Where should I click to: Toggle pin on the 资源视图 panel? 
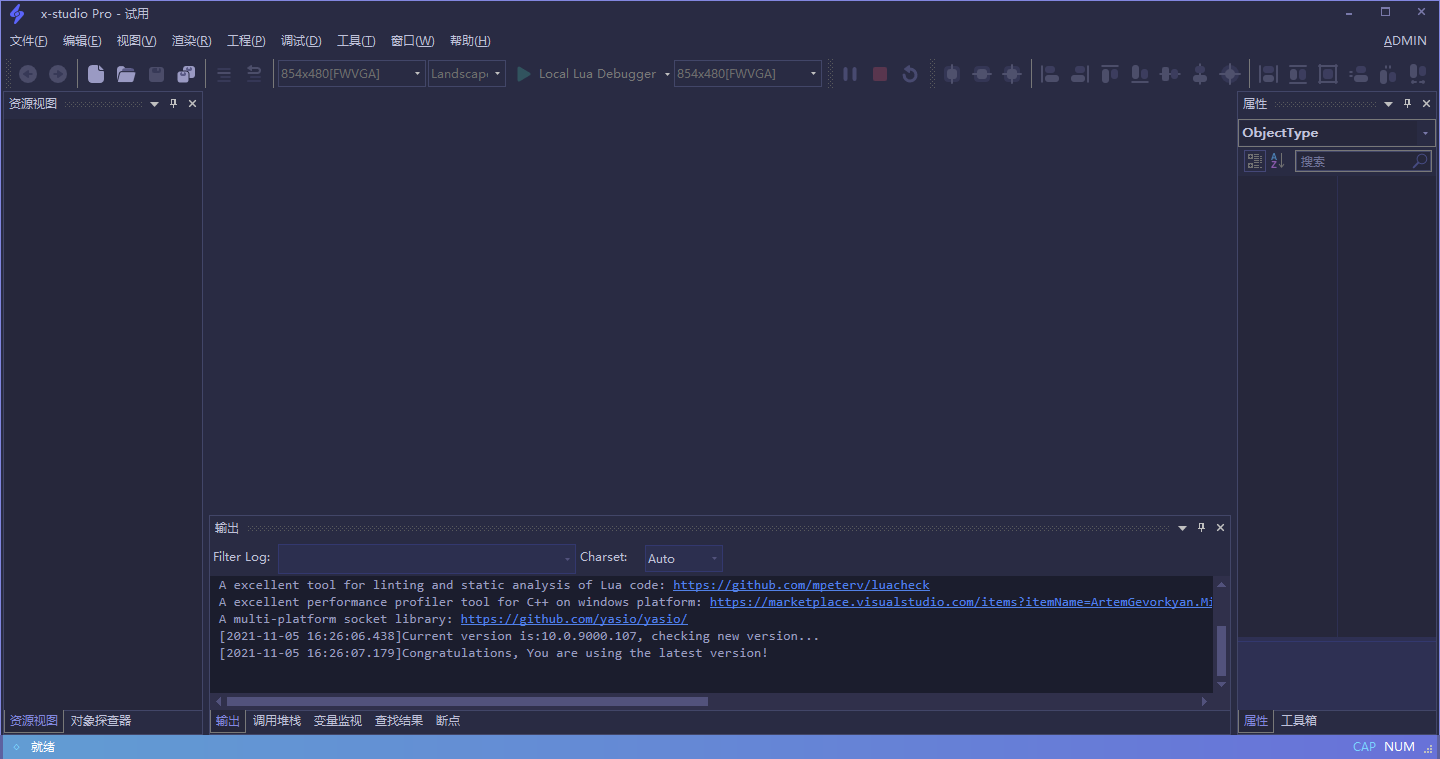[173, 104]
